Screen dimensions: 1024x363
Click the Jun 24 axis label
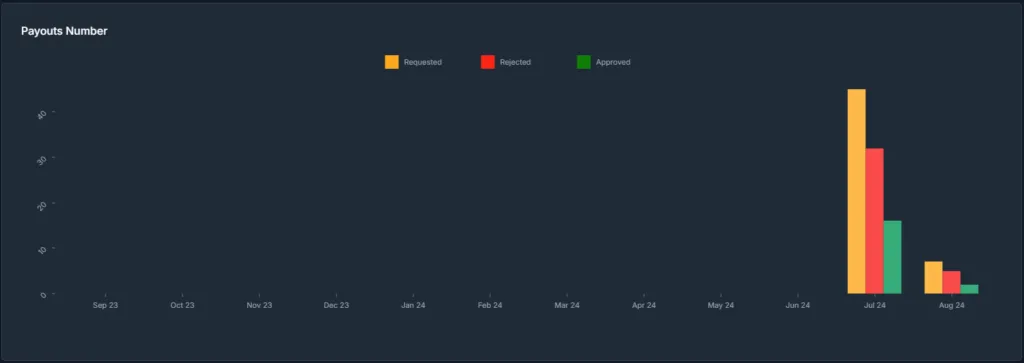click(x=797, y=306)
